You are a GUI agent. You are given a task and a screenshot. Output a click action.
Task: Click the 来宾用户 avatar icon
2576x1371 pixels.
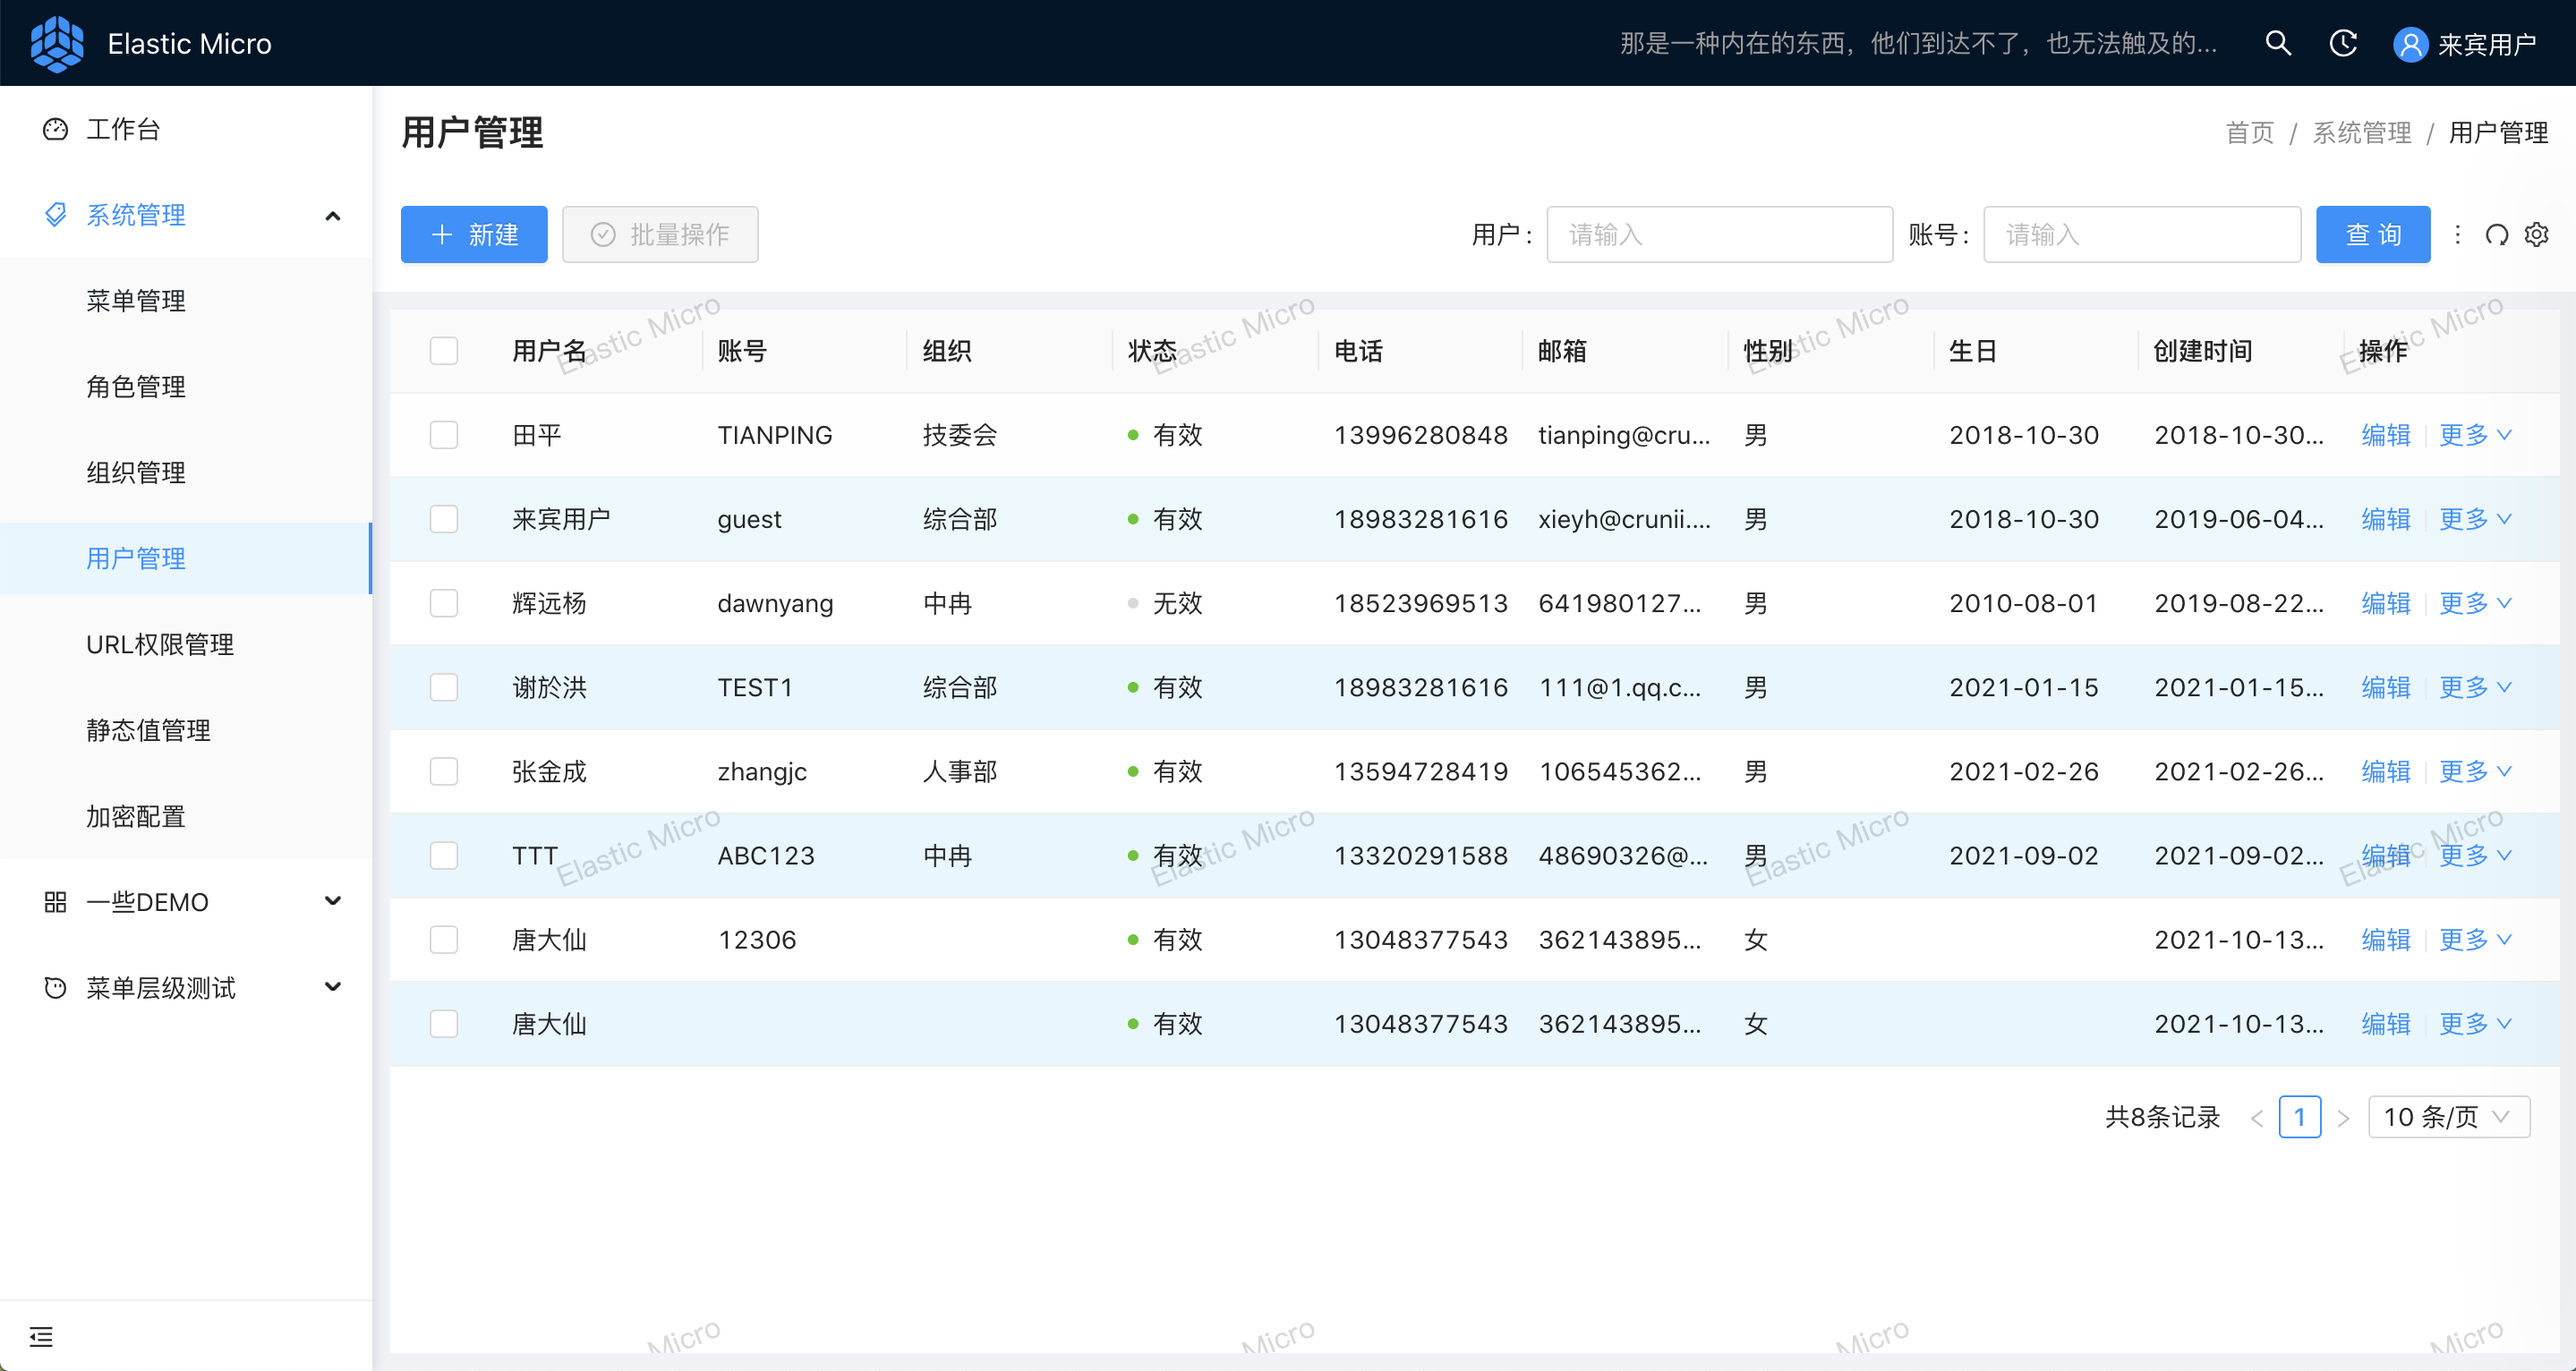pos(2410,44)
